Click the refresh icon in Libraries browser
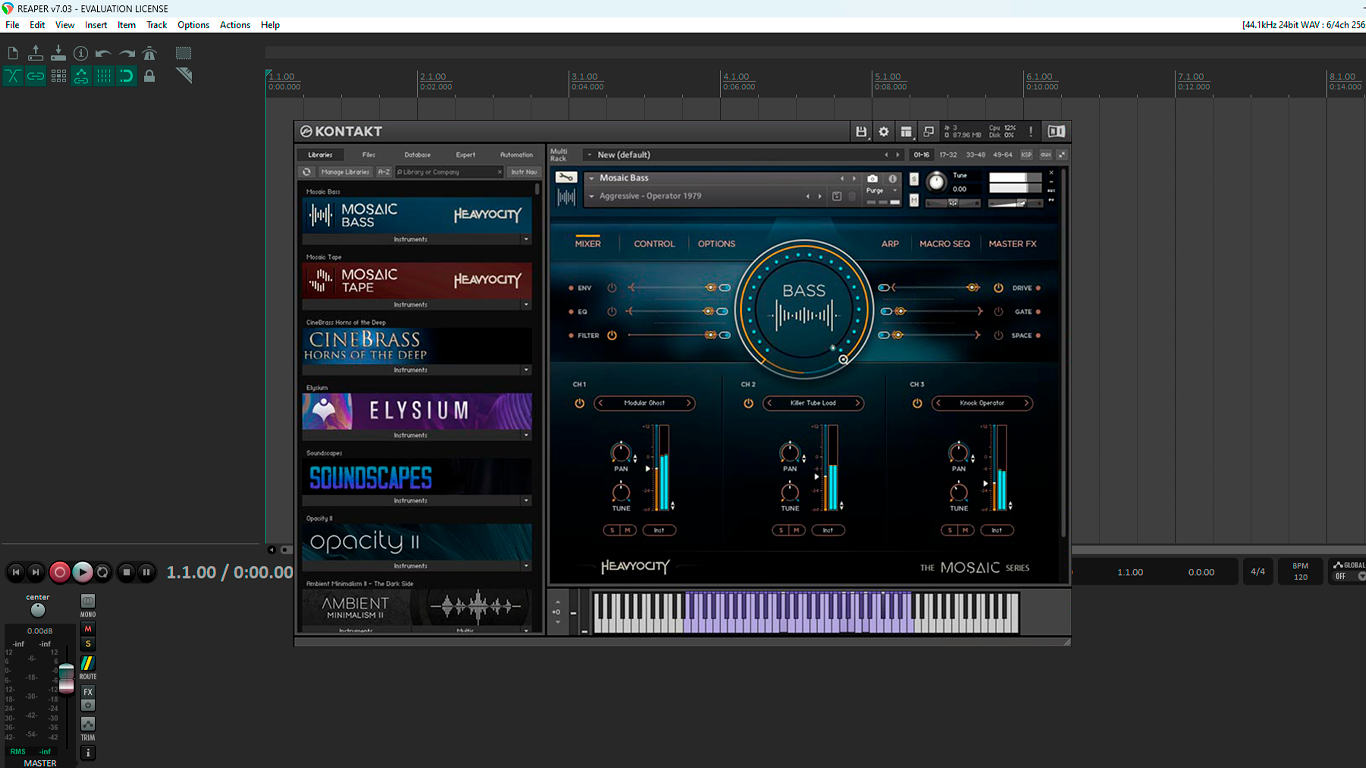The height and width of the screenshot is (768, 1366). 307,172
